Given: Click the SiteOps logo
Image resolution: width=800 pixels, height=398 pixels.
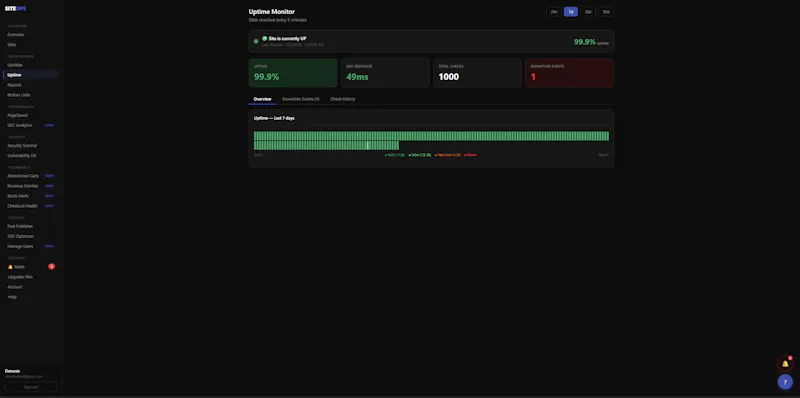Looking at the screenshot, I should [x=15, y=9].
